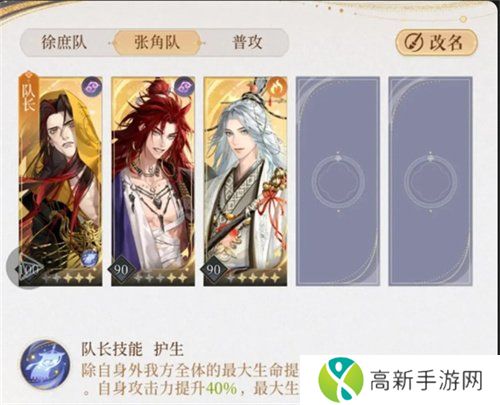Click the star rating on silver-haired character card
500x405 pixels.
pyautogui.click(x=253, y=277)
